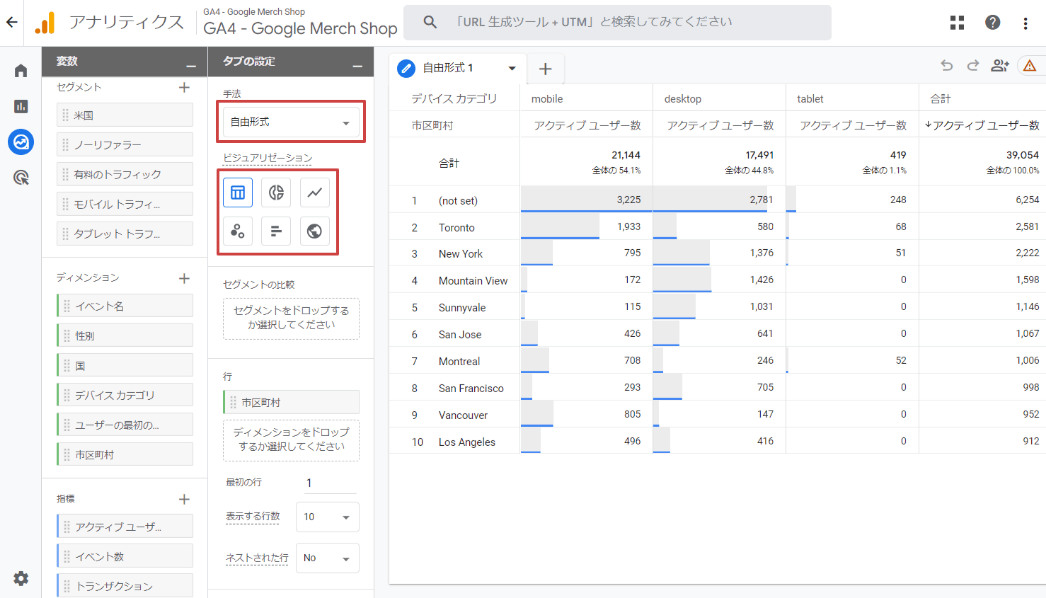The width and height of the screenshot is (1046, 598).
Task: Add a new tab with plus
Action: pyautogui.click(x=545, y=69)
